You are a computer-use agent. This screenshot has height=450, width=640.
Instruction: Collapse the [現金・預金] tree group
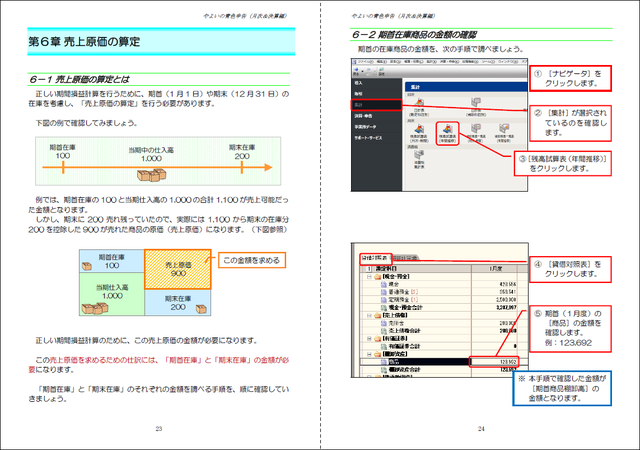(x=369, y=276)
